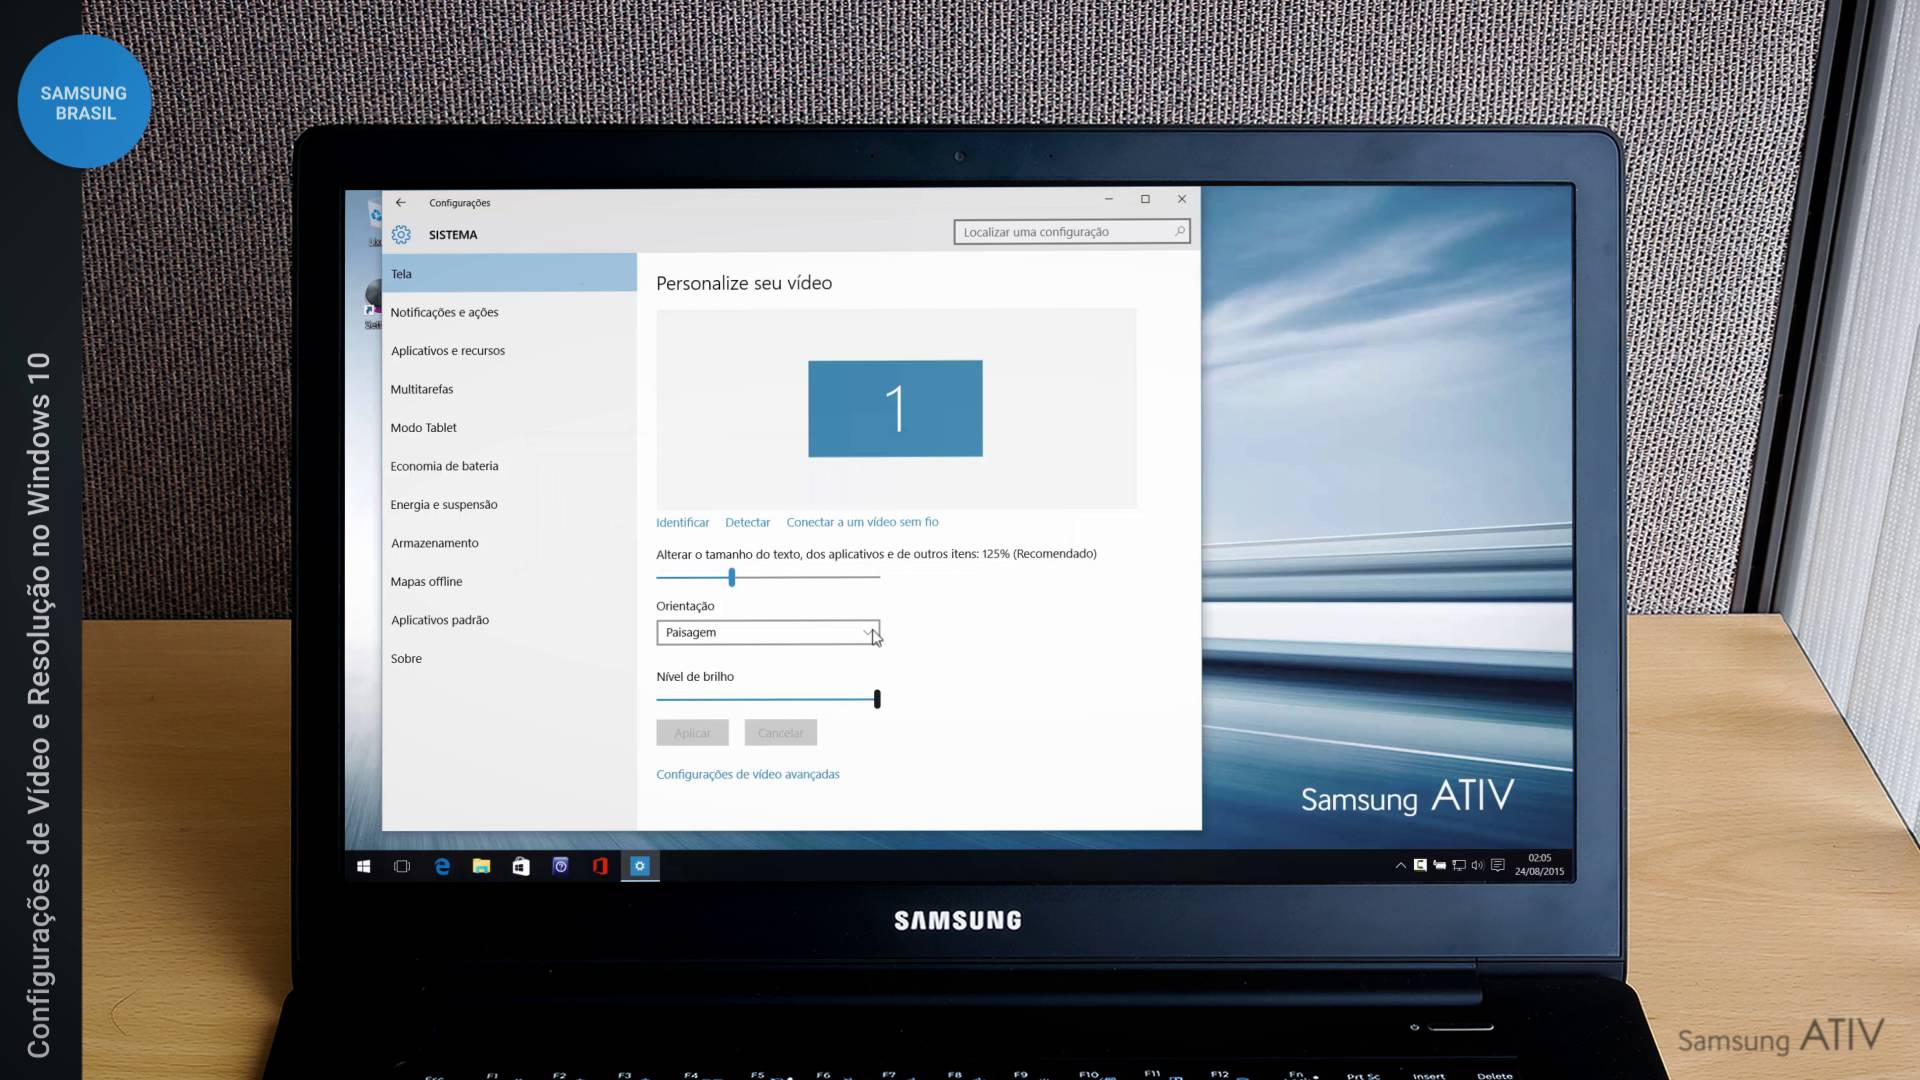Screen dimensions: 1920x1080
Task: Open the Windows Store taskbar icon
Action: coord(521,866)
